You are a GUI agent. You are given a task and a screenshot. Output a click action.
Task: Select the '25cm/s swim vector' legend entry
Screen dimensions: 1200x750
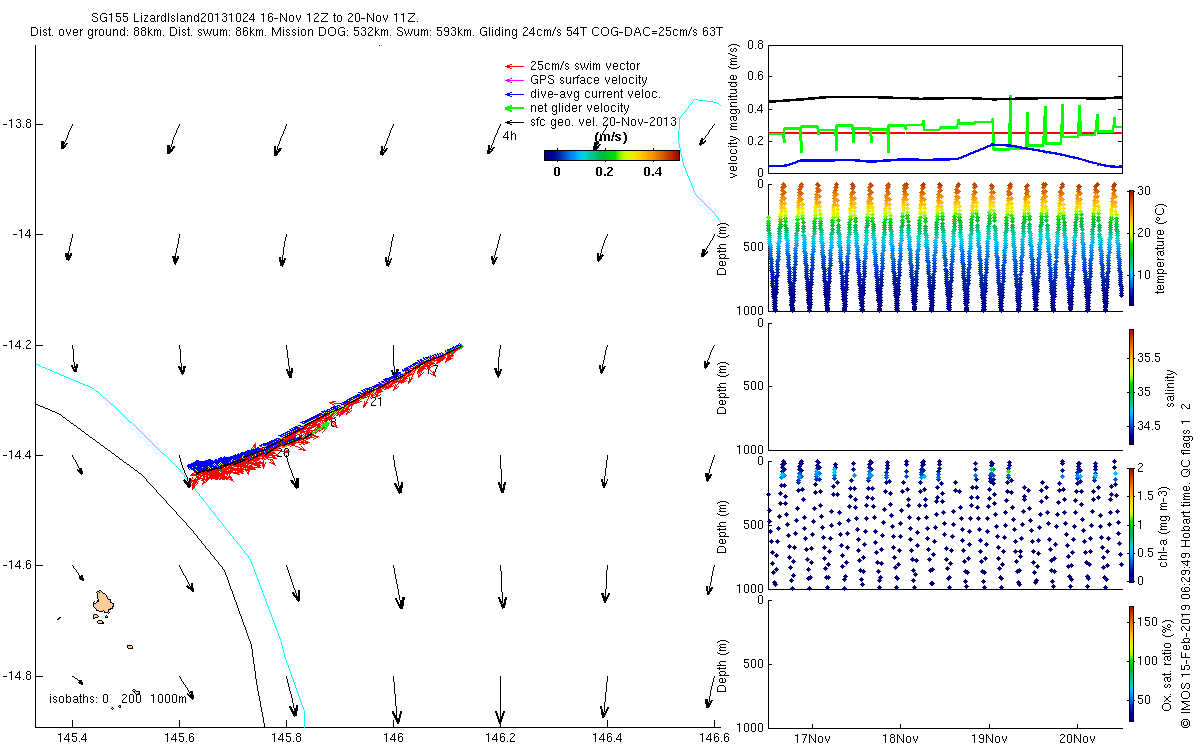click(585, 66)
